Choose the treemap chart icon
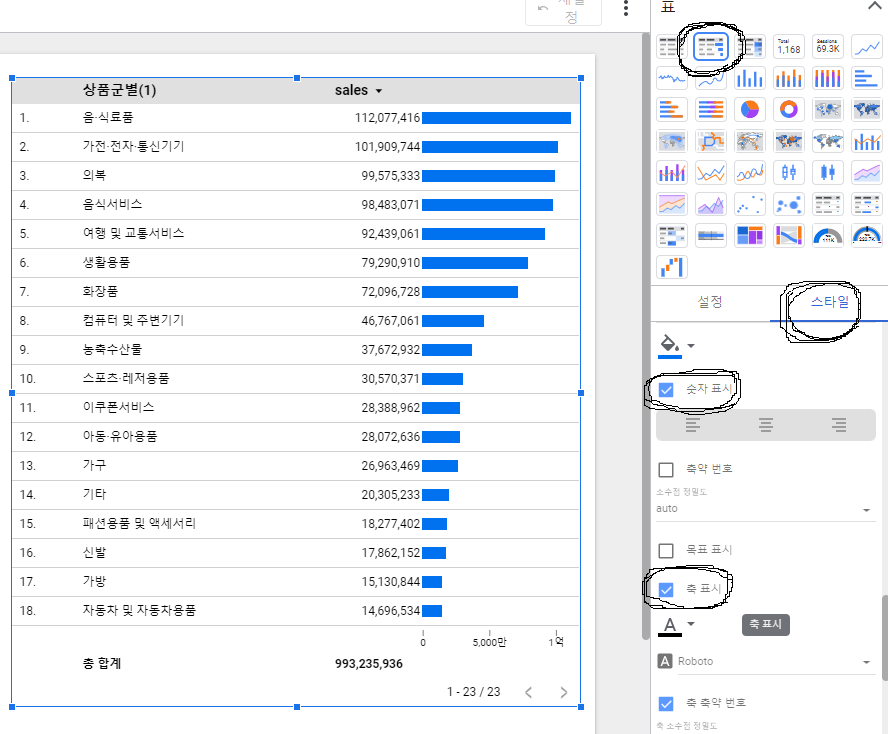 (750, 235)
